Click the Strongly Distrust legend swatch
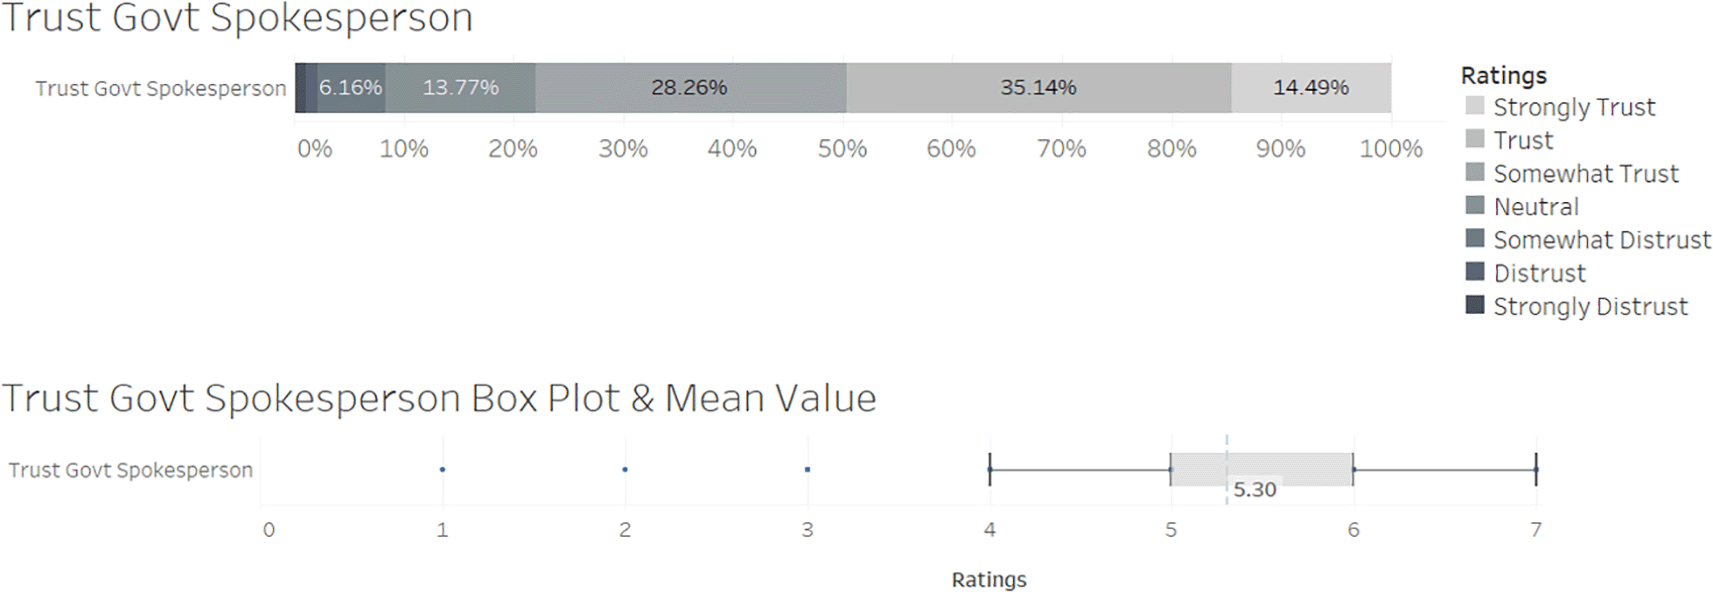This screenshot has width=1713, height=592. pyautogui.click(x=1474, y=304)
